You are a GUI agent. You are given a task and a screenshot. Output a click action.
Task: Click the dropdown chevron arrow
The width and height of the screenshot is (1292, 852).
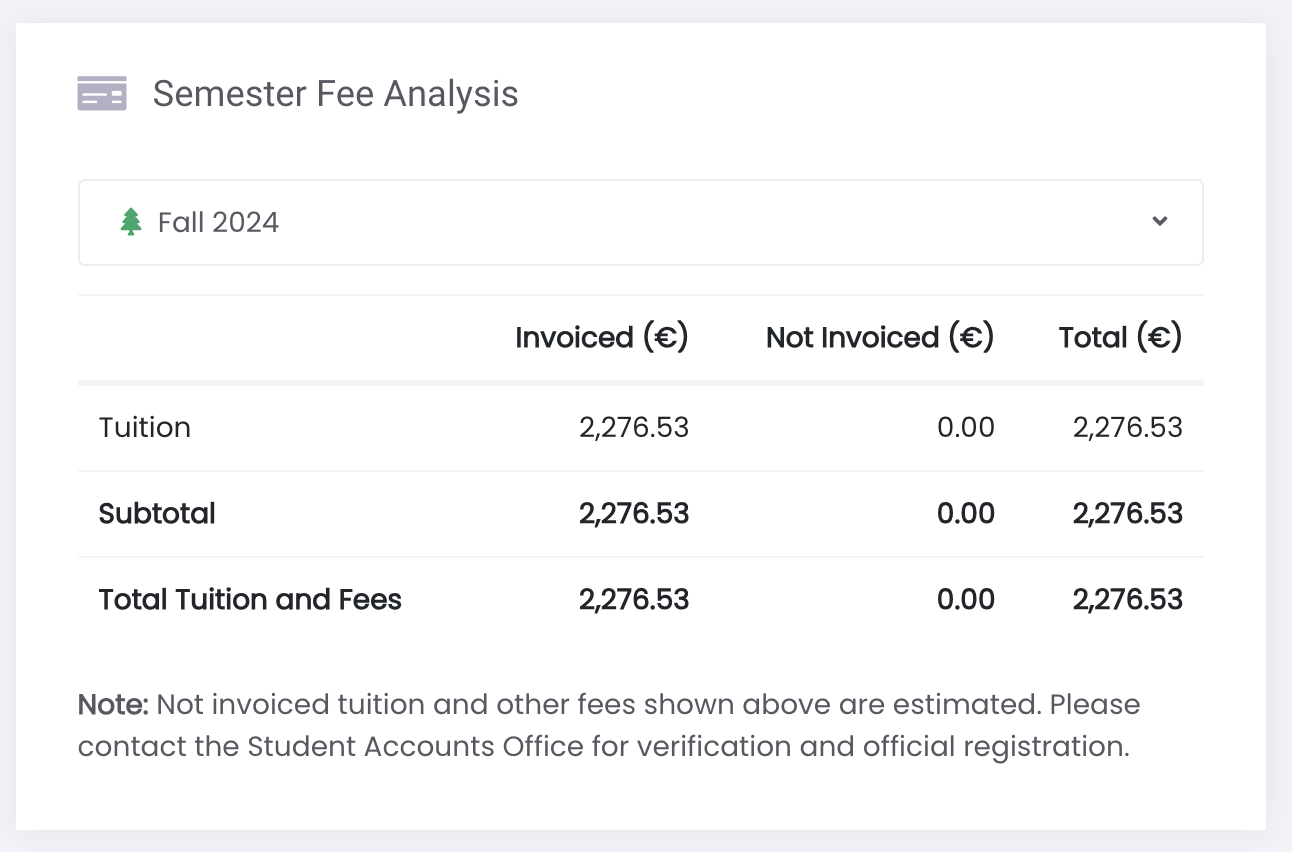click(1160, 221)
